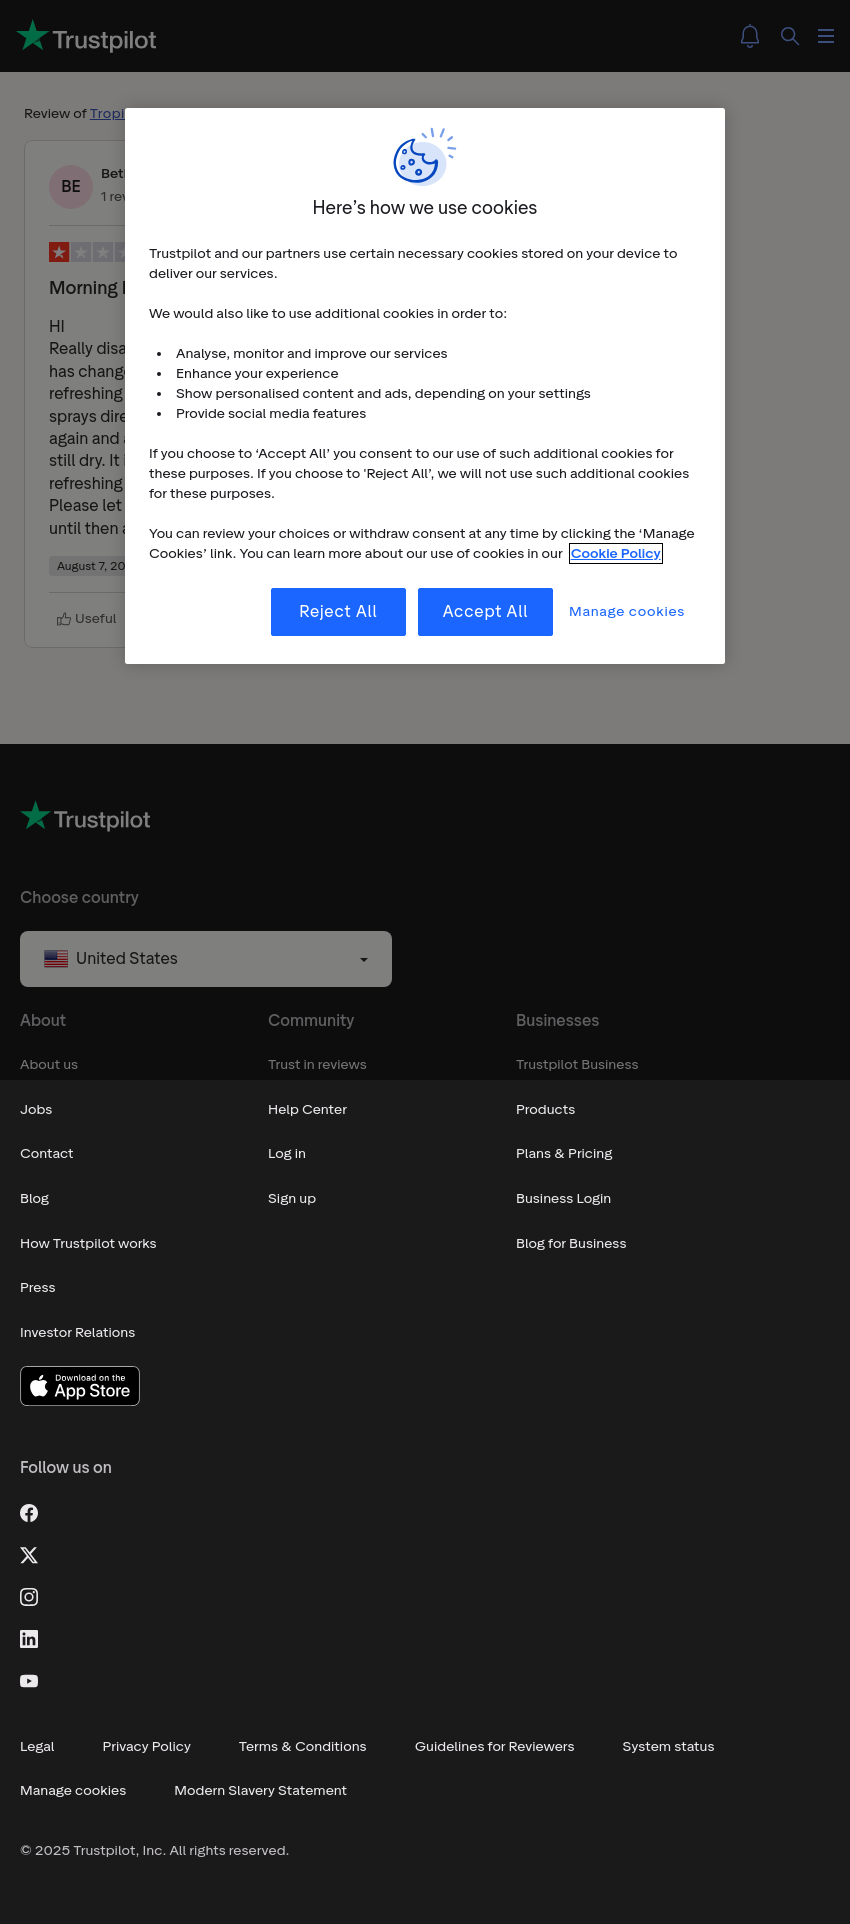Click the bullet 'Enhance your experience'
The image size is (850, 1924).
tap(257, 374)
